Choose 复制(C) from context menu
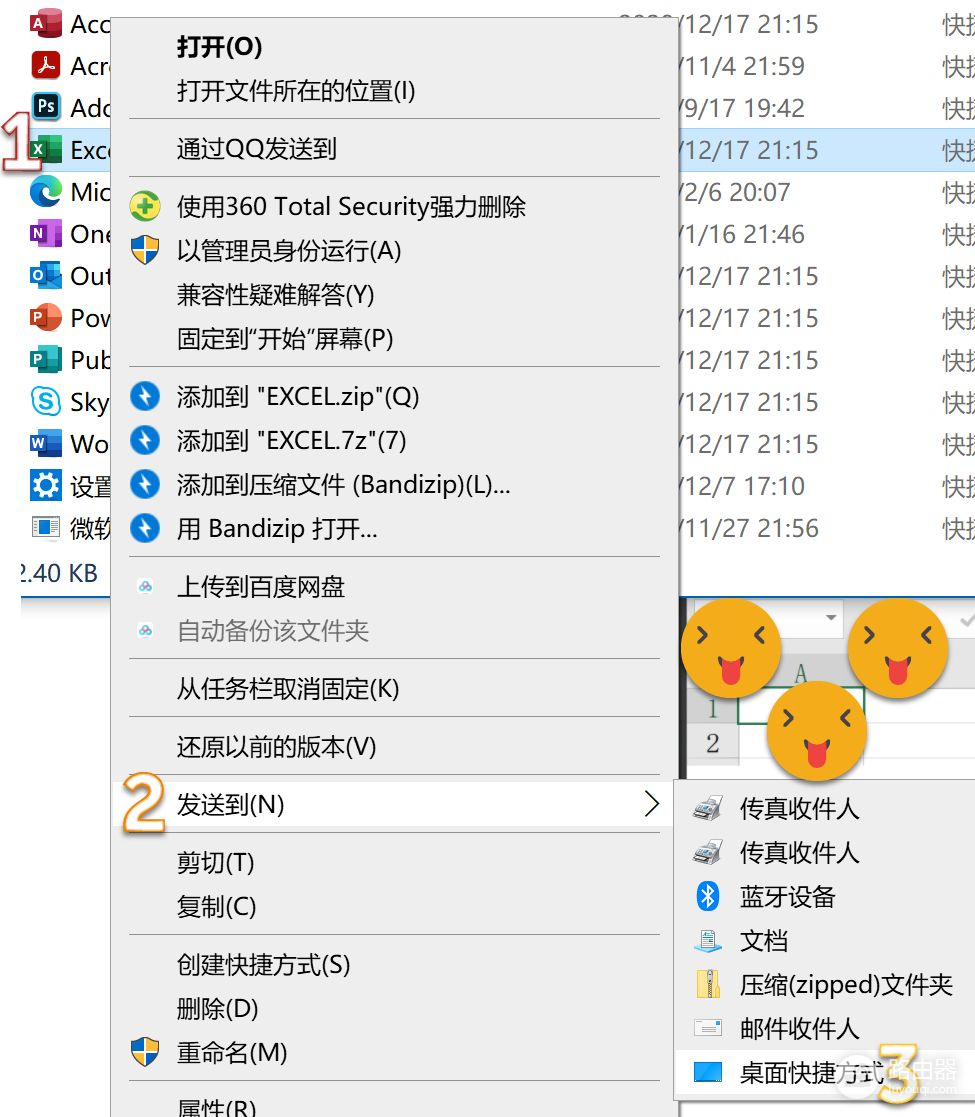The height and width of the screenshot is (1117, 975). [216, 907]
